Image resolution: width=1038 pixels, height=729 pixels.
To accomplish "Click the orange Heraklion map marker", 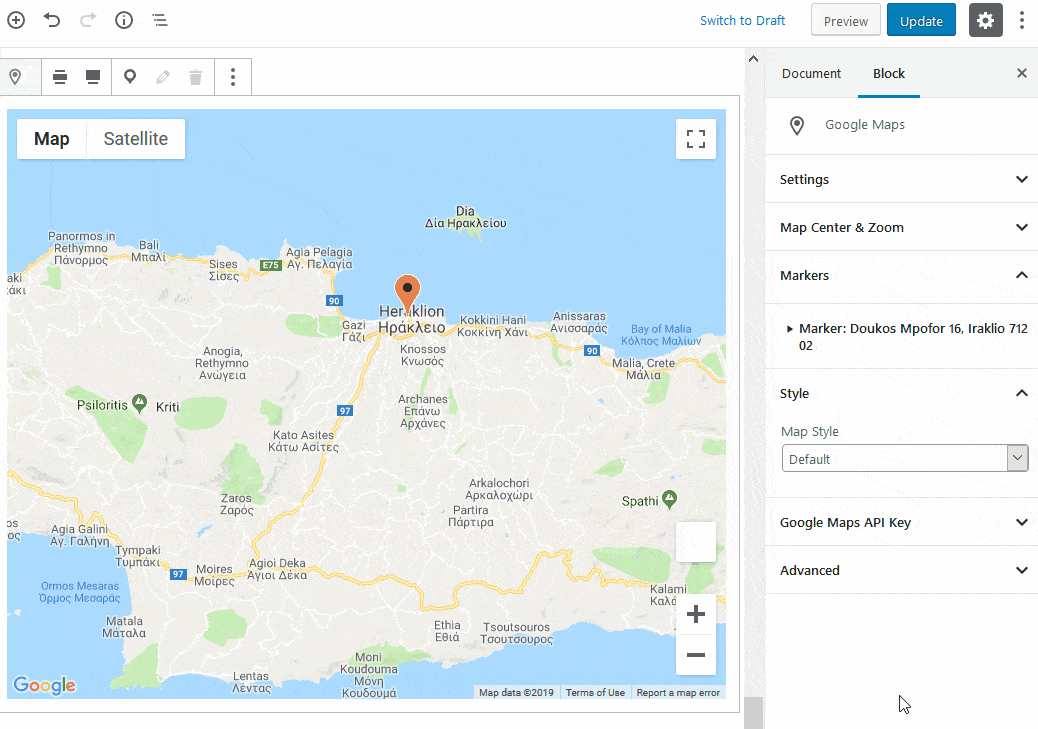I will [x=407, y=292].
